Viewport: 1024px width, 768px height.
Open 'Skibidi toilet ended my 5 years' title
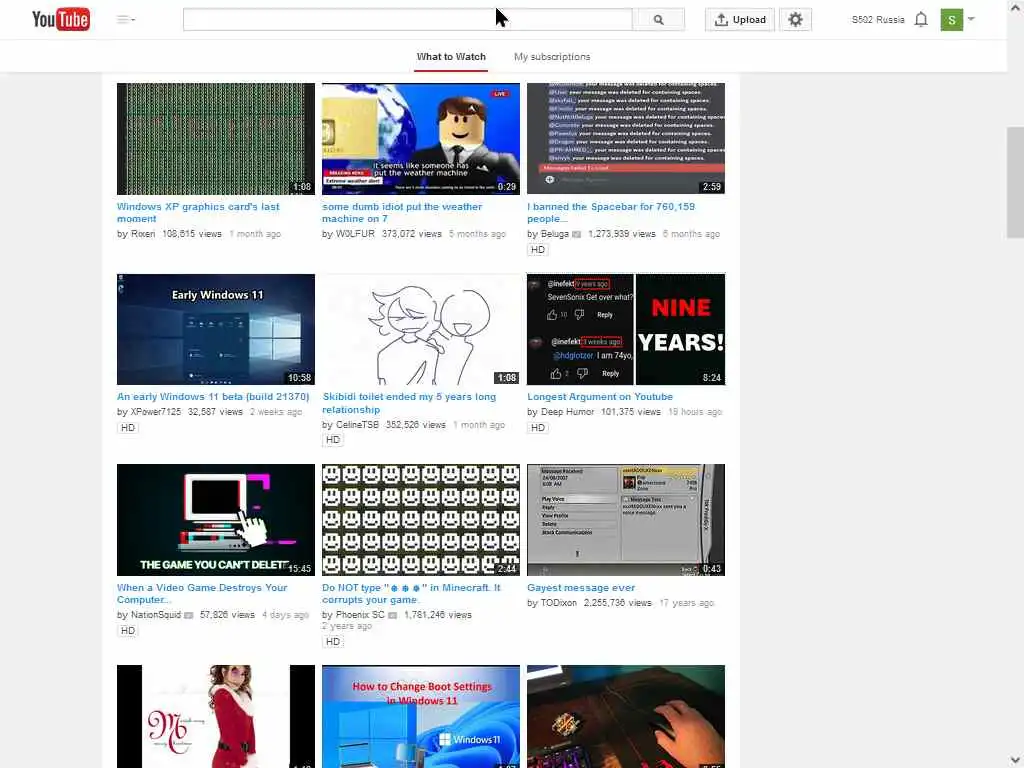409,403
